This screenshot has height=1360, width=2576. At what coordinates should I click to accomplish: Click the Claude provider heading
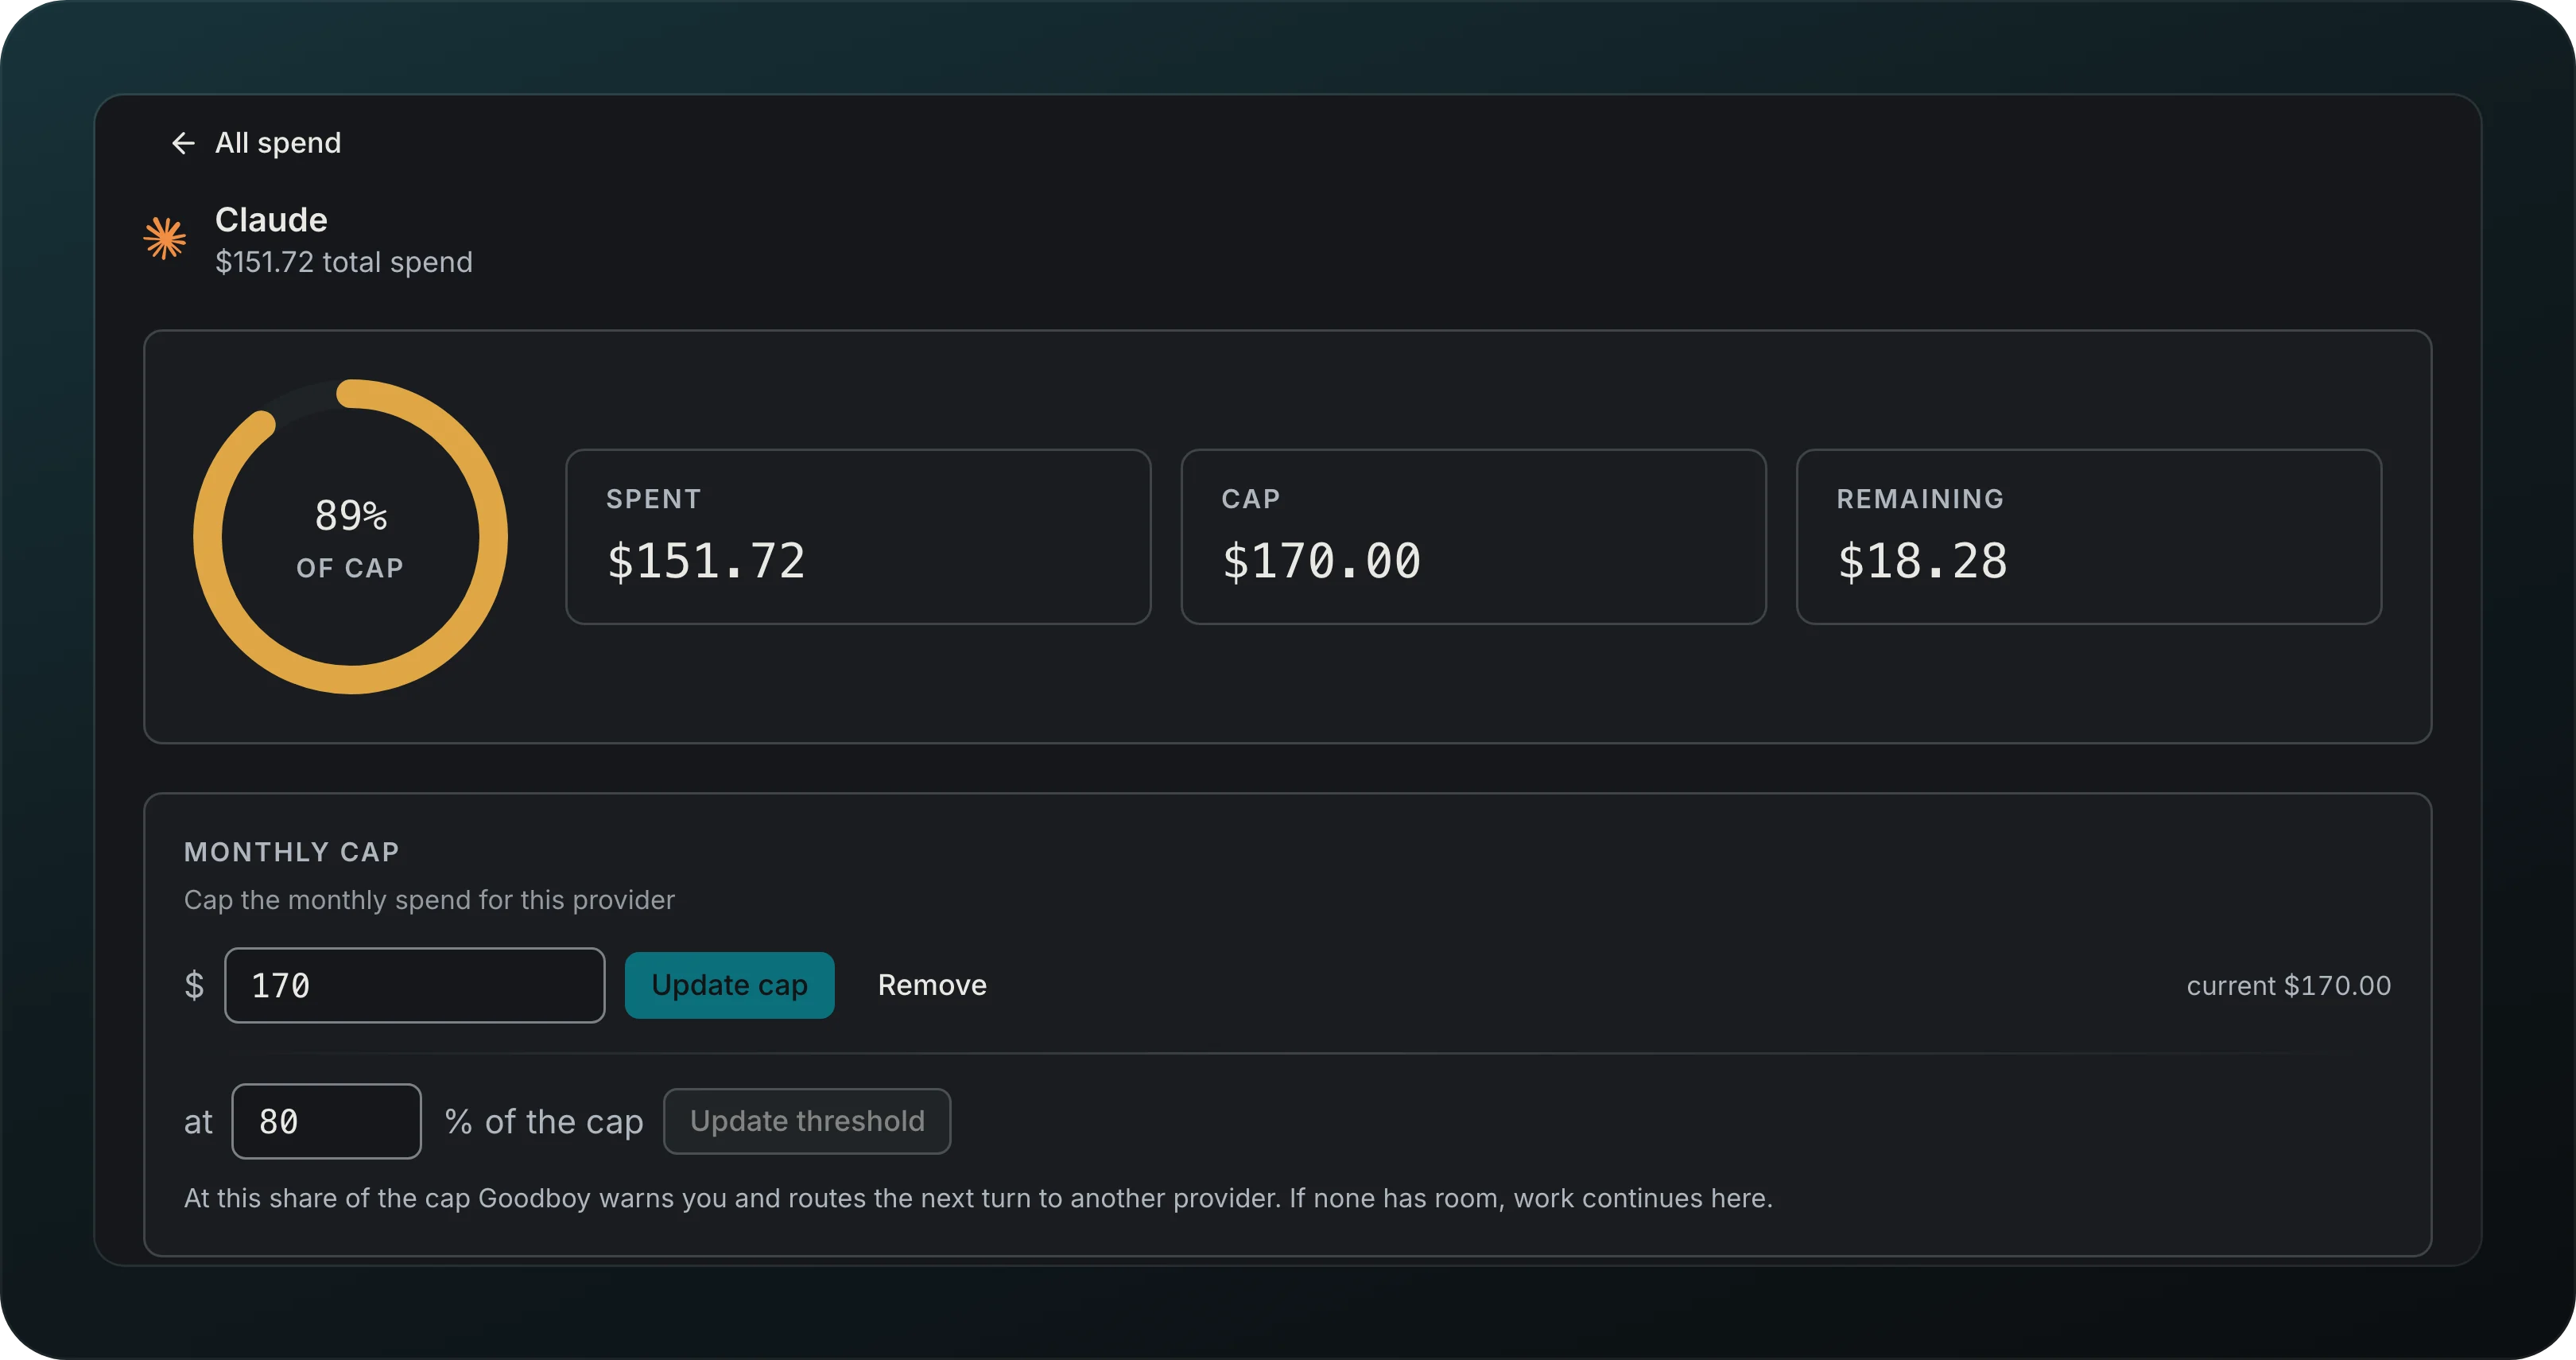pyautogui.click(x=271, y=219)
